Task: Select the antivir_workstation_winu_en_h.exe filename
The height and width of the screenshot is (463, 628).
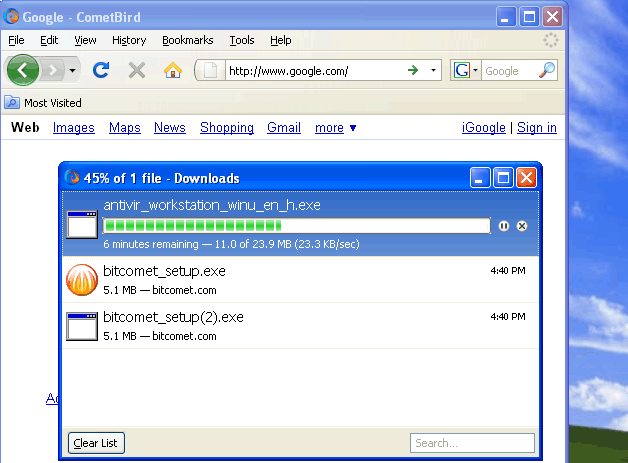Action: 212,205
